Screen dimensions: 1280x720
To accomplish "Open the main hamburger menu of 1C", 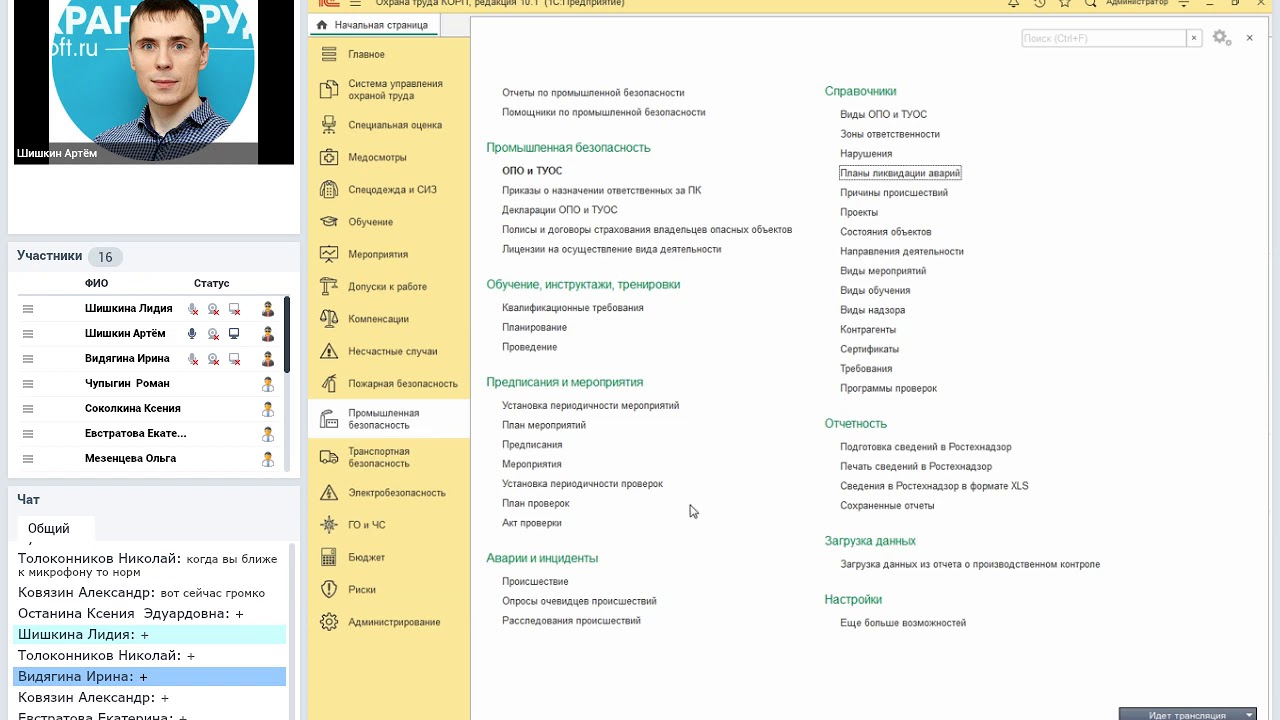I will [x=355, y=3].
